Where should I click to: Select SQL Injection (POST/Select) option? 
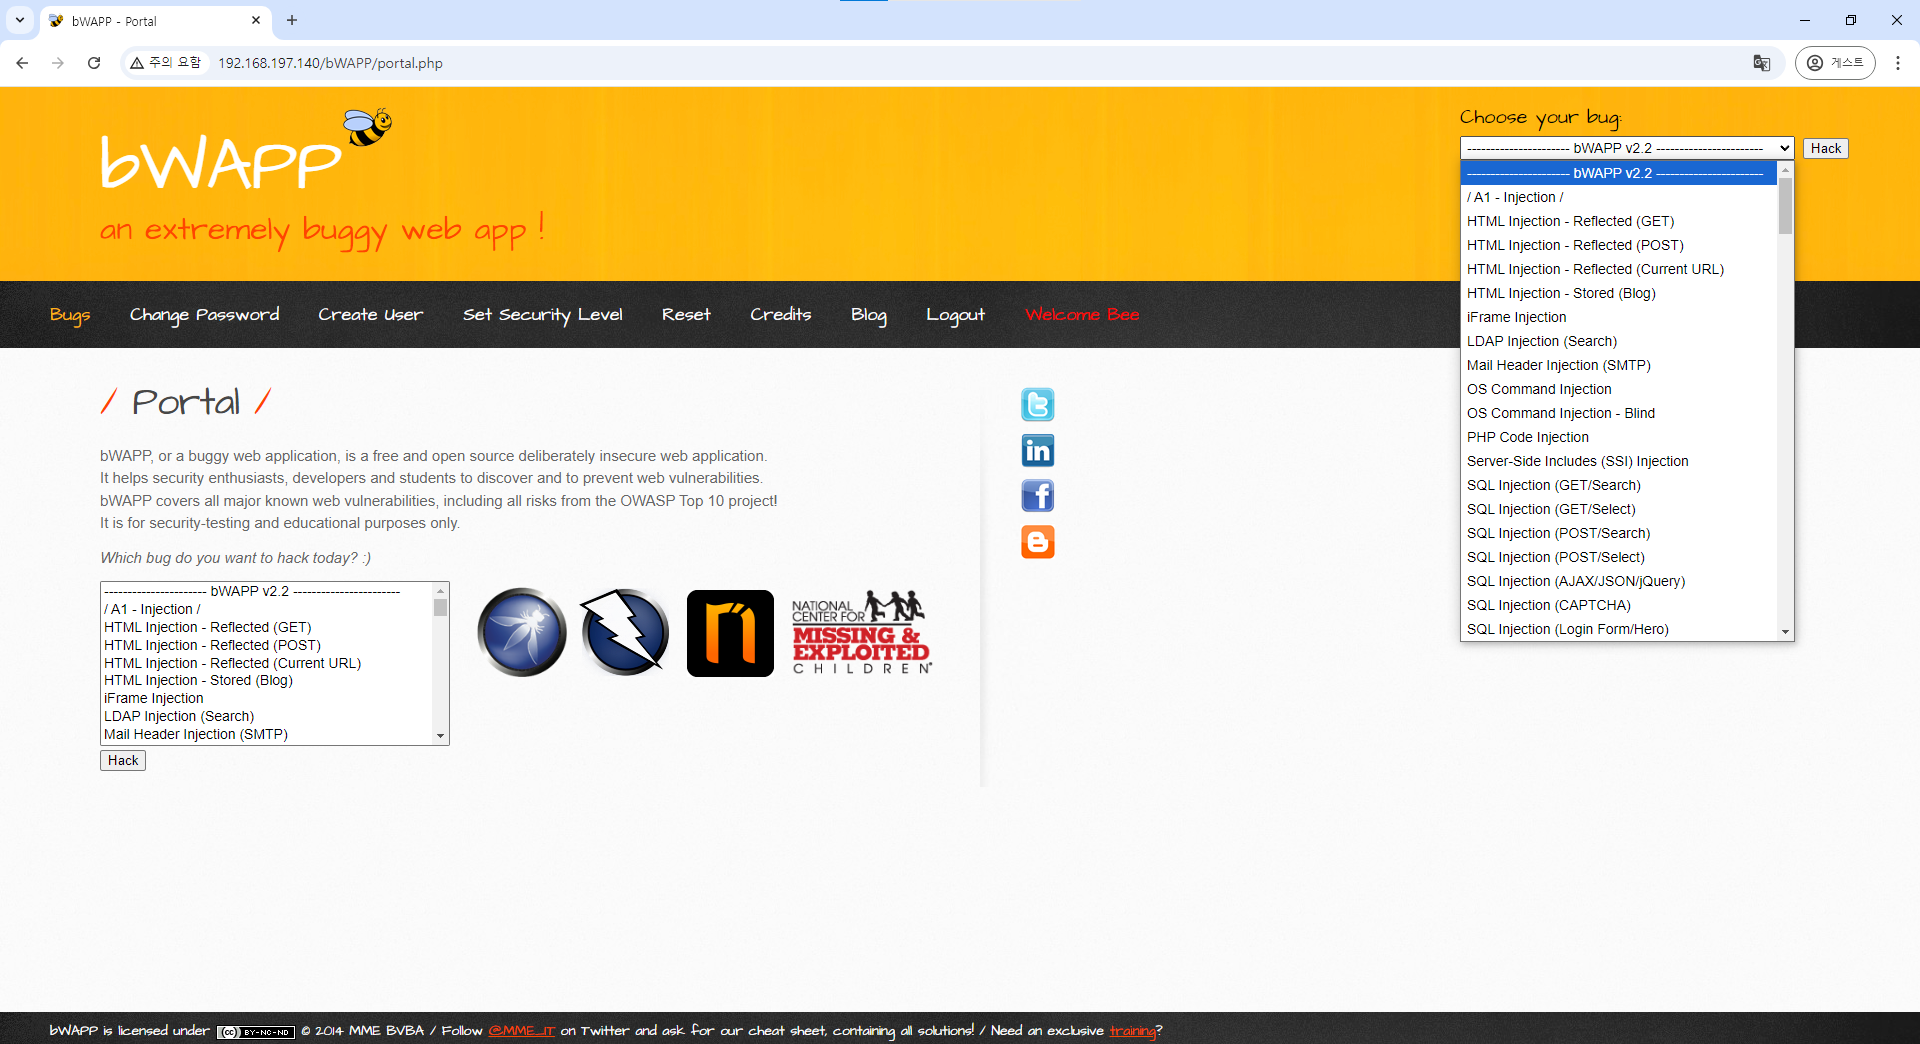tap(1618, 557)
